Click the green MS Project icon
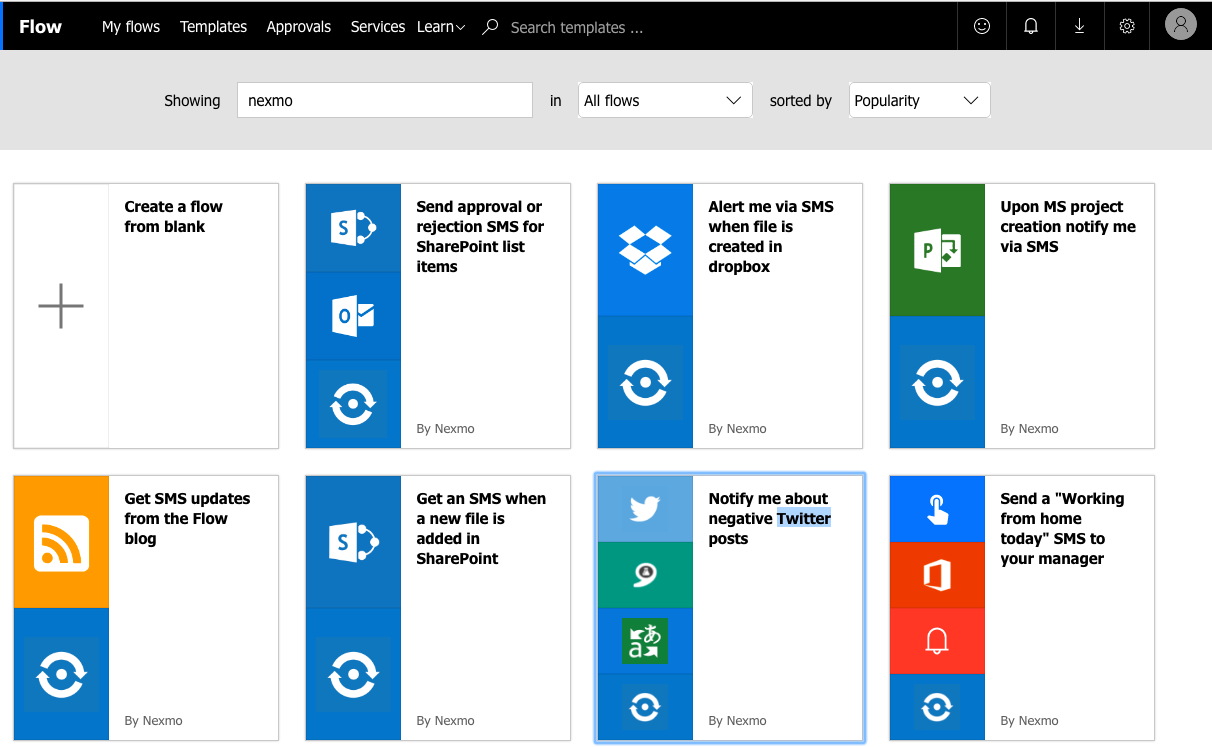 937,249
